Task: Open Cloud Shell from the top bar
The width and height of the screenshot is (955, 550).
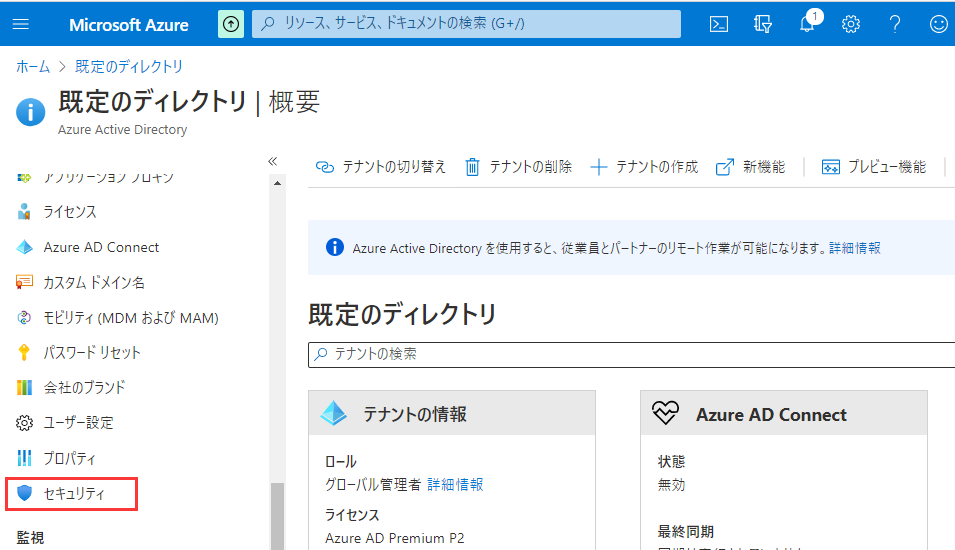Action: [x=718, y=25]
